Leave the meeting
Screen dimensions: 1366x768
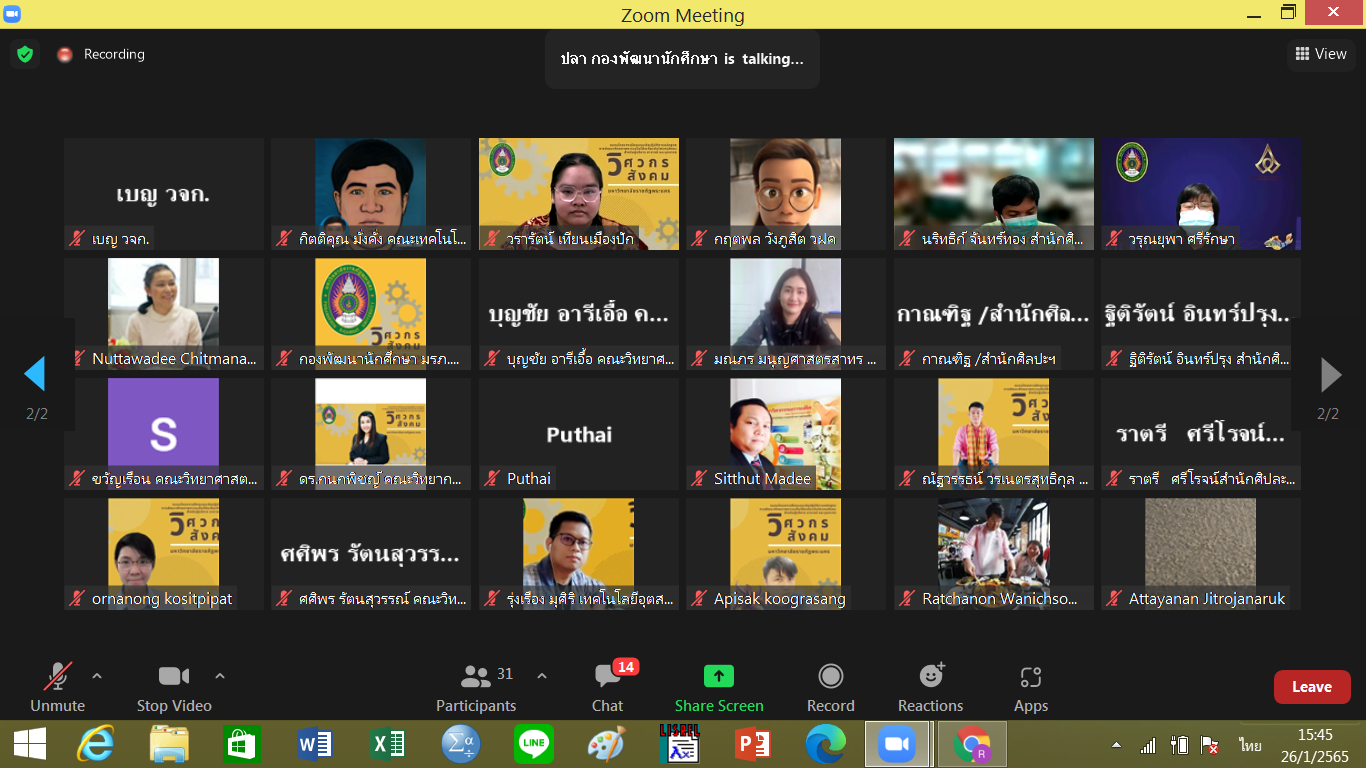tap(1311, 687)
